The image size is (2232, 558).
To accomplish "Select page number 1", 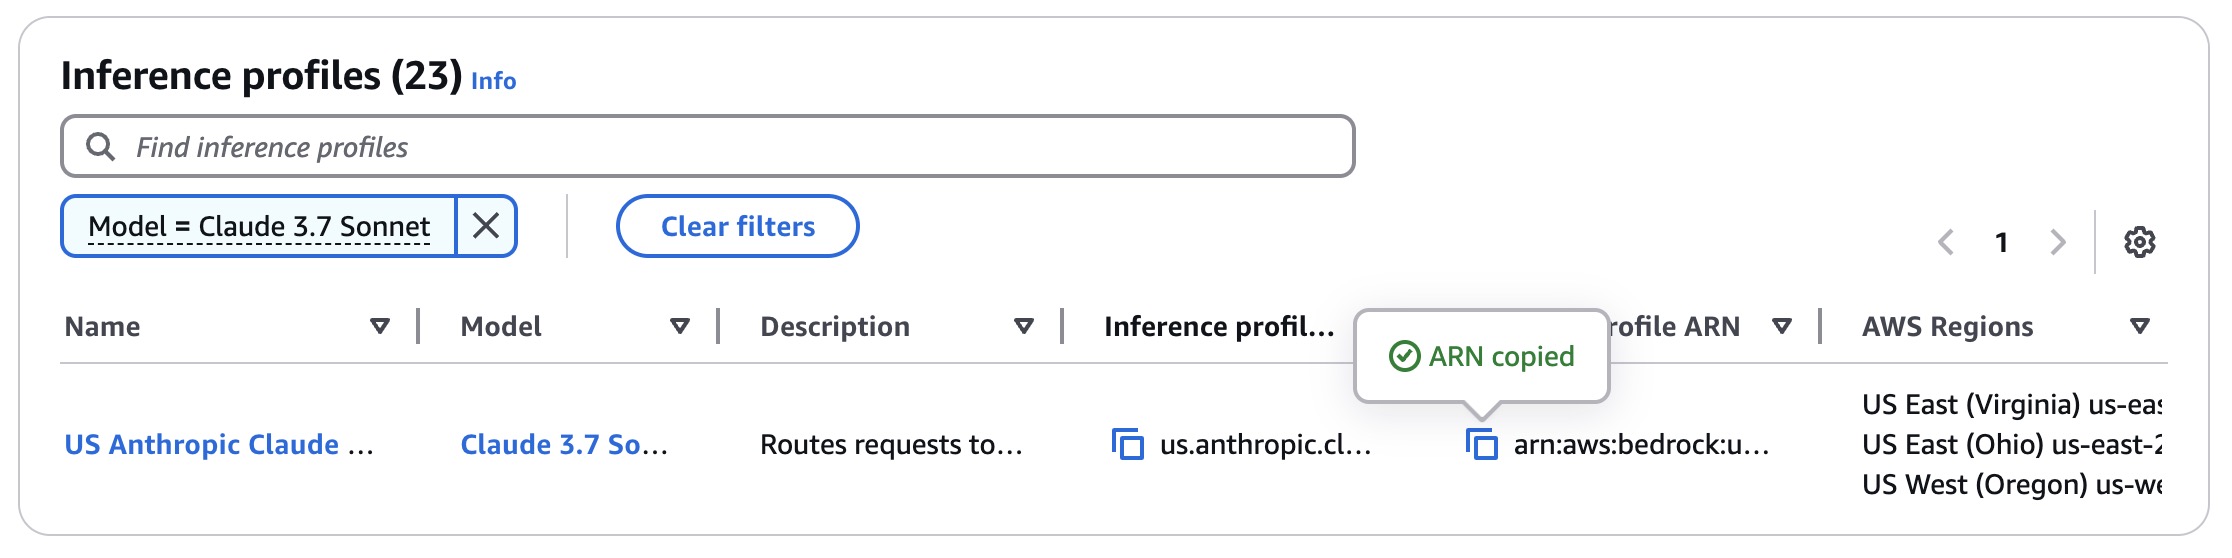I will 2001,242.
